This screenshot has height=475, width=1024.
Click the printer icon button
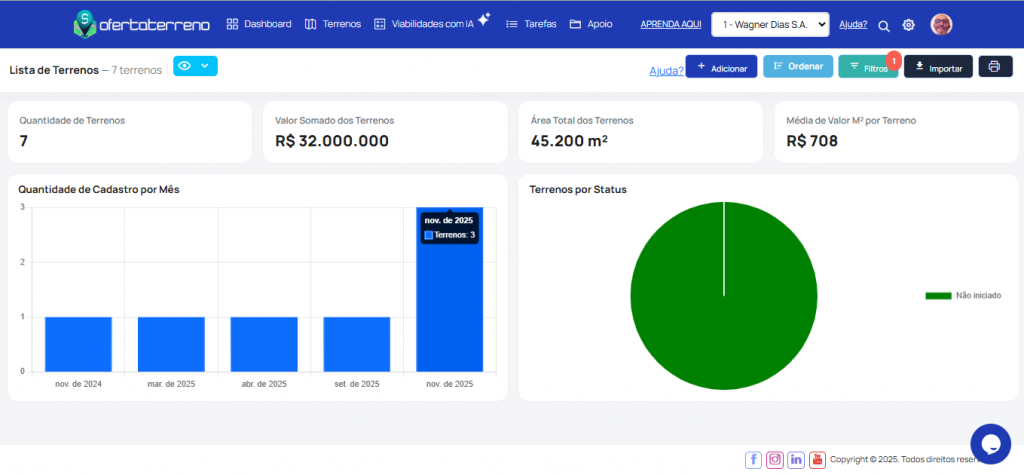(994, 67)
